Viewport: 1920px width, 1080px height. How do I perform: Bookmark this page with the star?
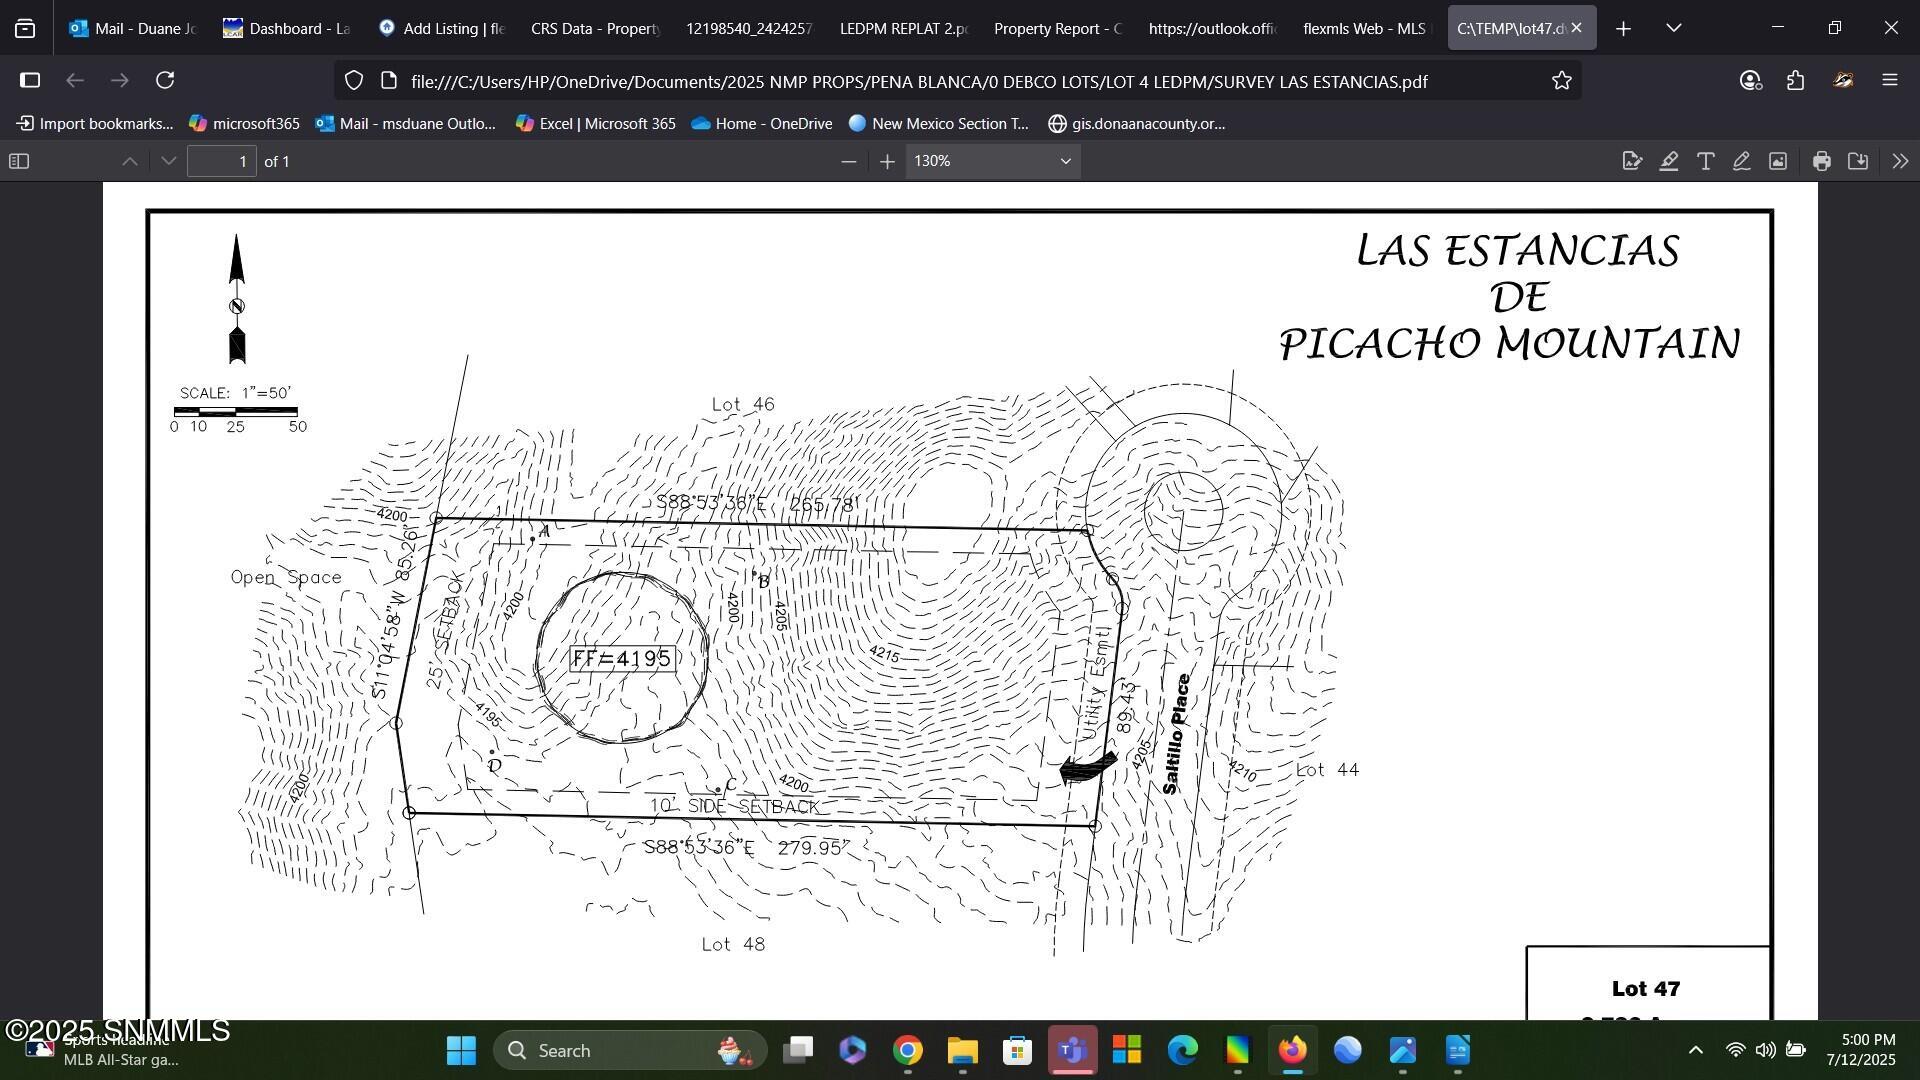[x=1560, y=81]
